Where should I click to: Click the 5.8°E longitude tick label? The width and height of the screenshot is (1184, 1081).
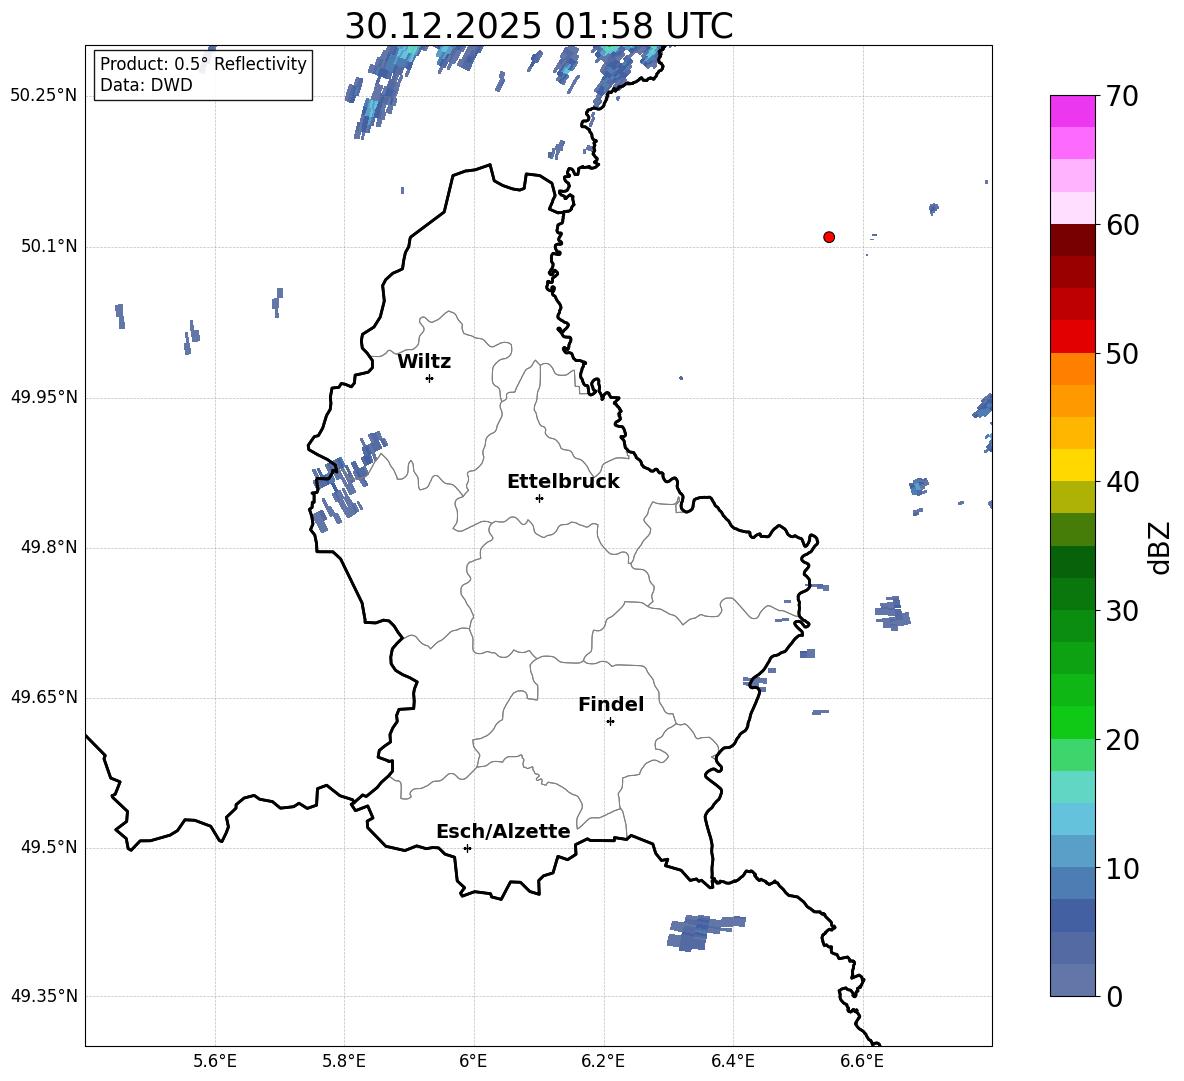[x=344, y=1061]
